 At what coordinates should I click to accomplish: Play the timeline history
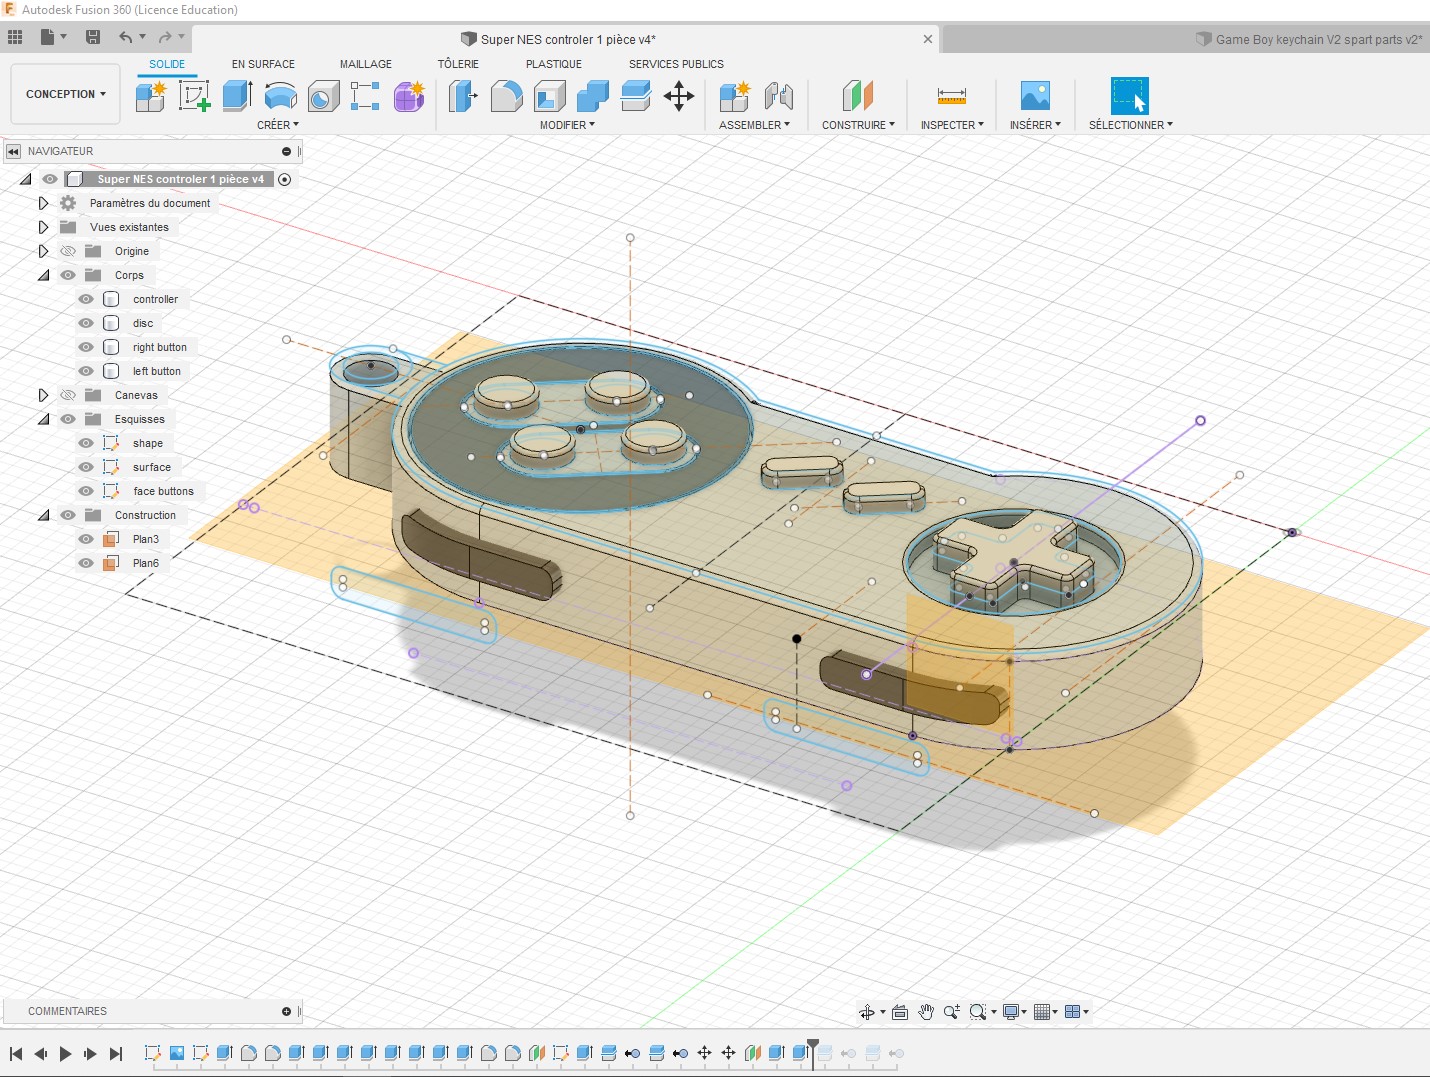65,1053
